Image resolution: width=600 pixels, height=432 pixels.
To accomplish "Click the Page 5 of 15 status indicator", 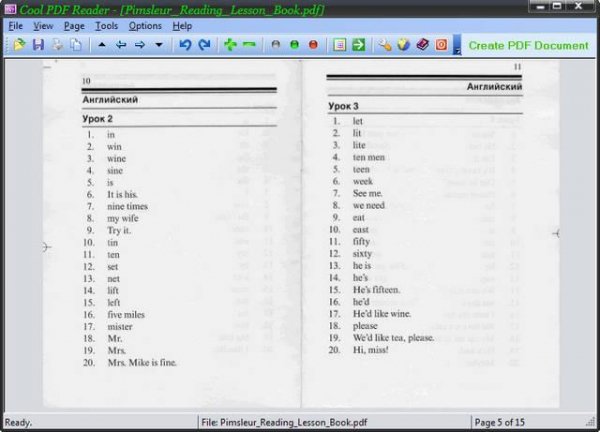I will pyautogui.click(x=508, y=422).
